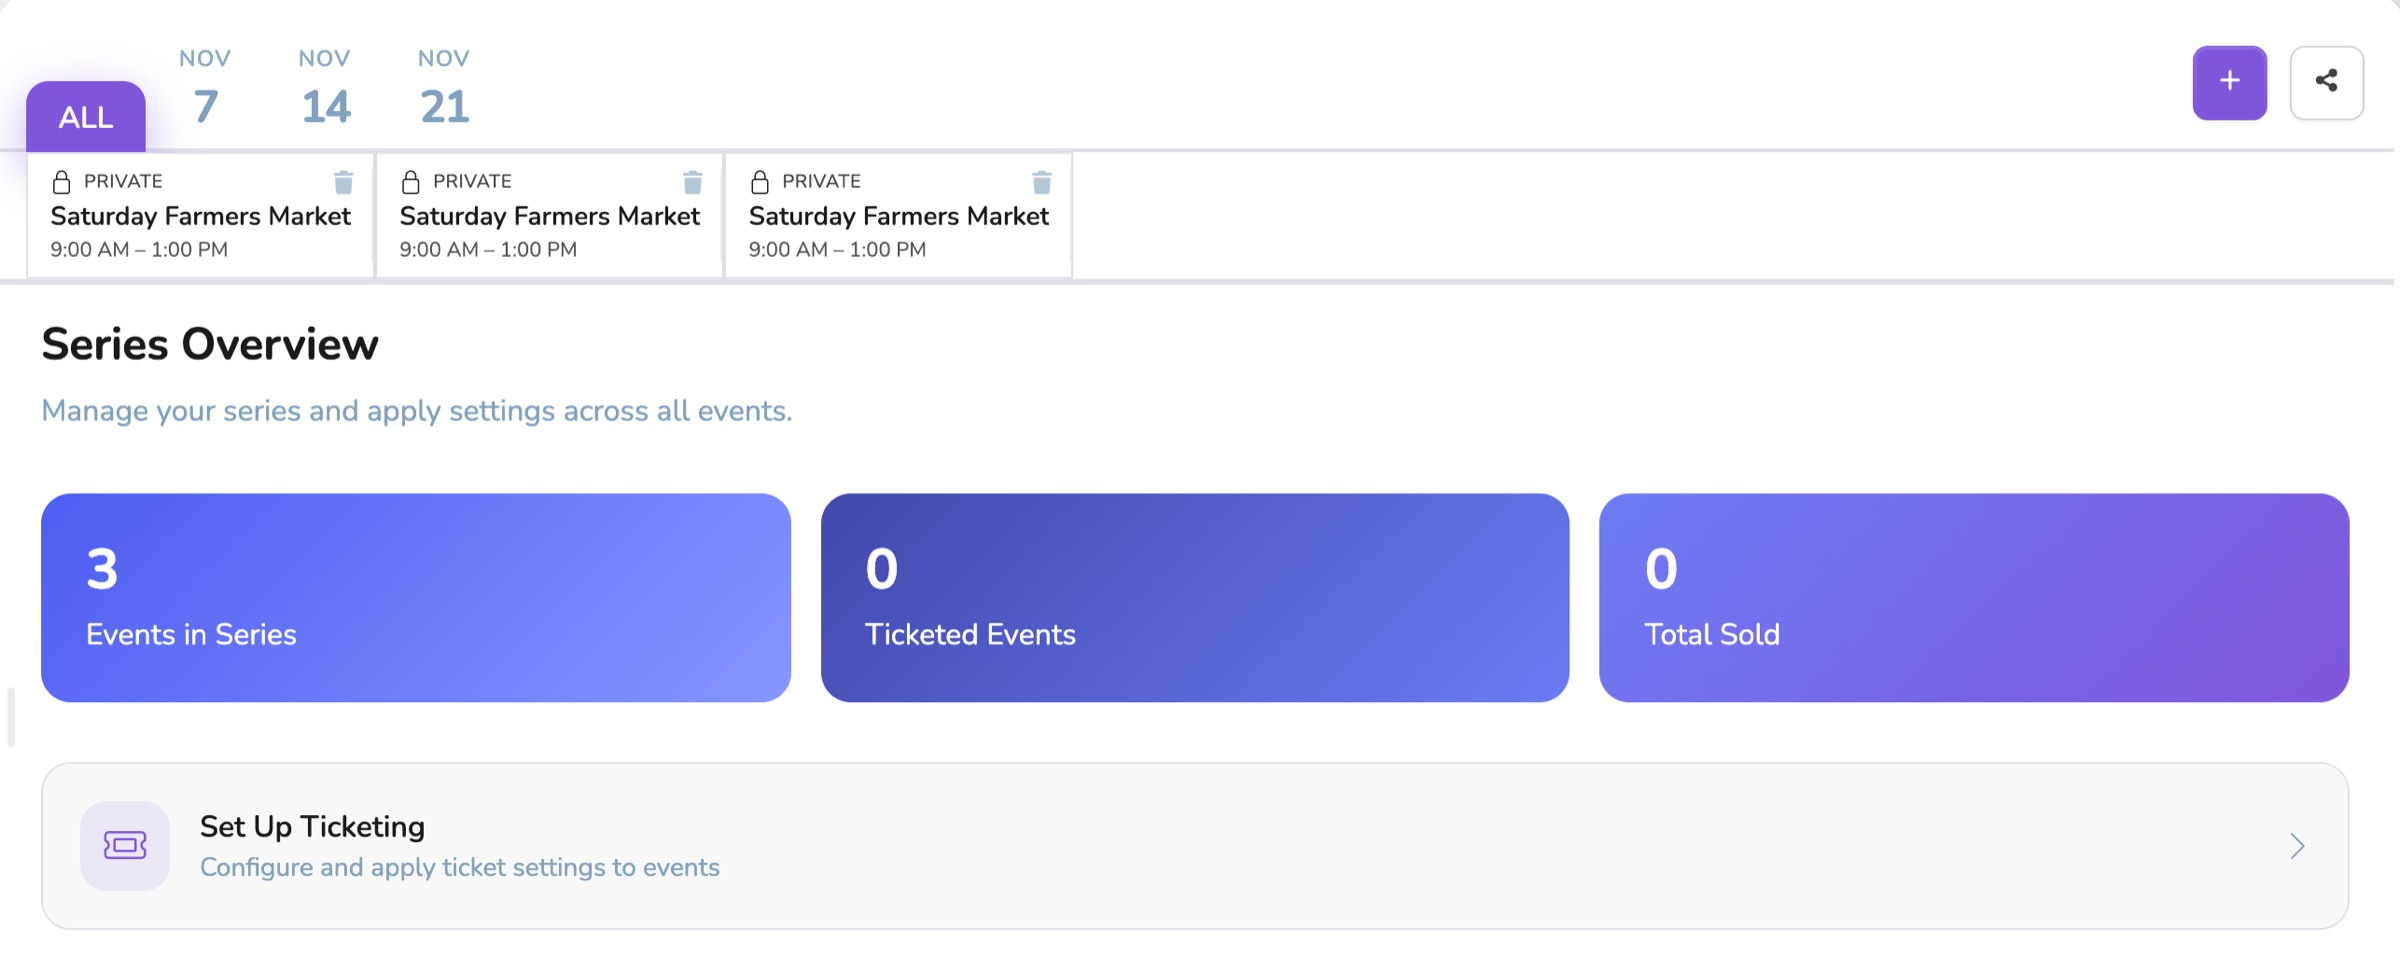Switch to the Nov 14 date tab
This screenshot has height=958, width=2400.
[325, 88]
